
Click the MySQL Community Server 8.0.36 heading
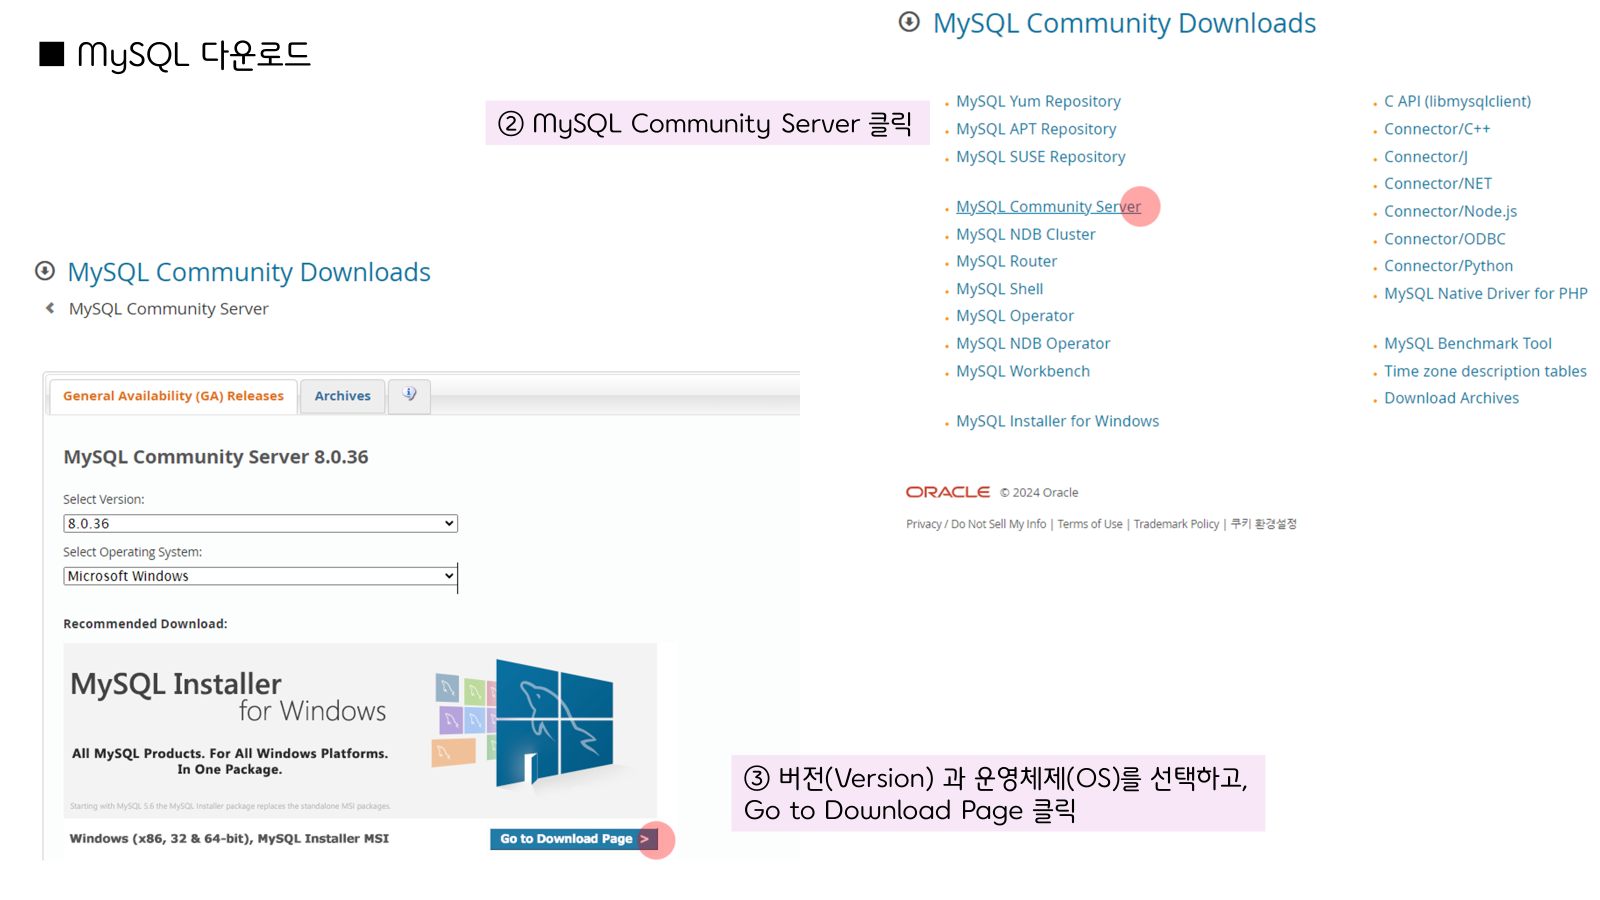216,457
